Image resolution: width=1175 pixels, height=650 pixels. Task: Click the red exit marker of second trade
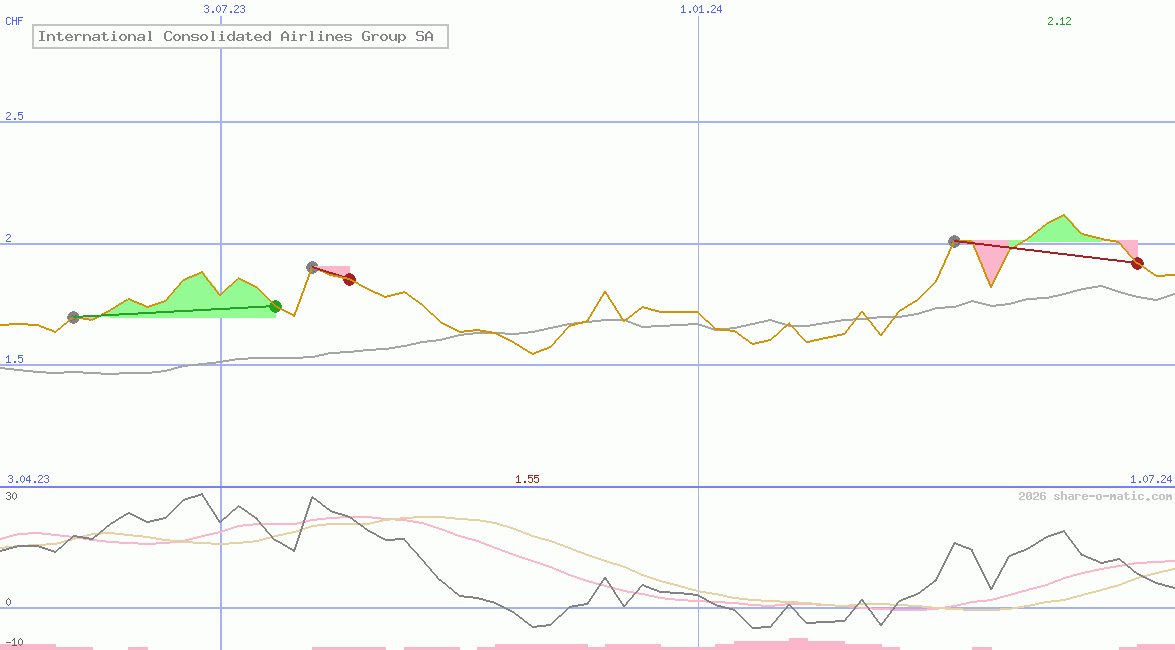tap(349, 279)
